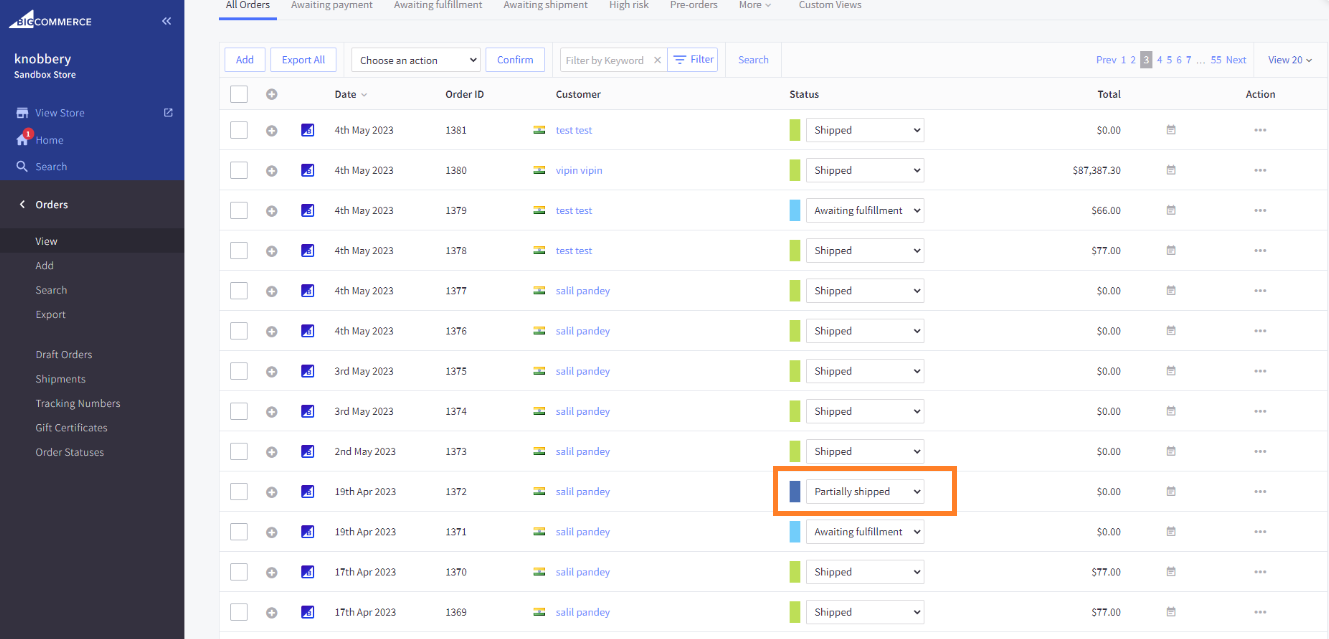Image resolution: width=1329 pixels, height=639 pixels.
Task: Click the Filter by Keyword input field
Action: pyautogui.click(x=606, y=60)
